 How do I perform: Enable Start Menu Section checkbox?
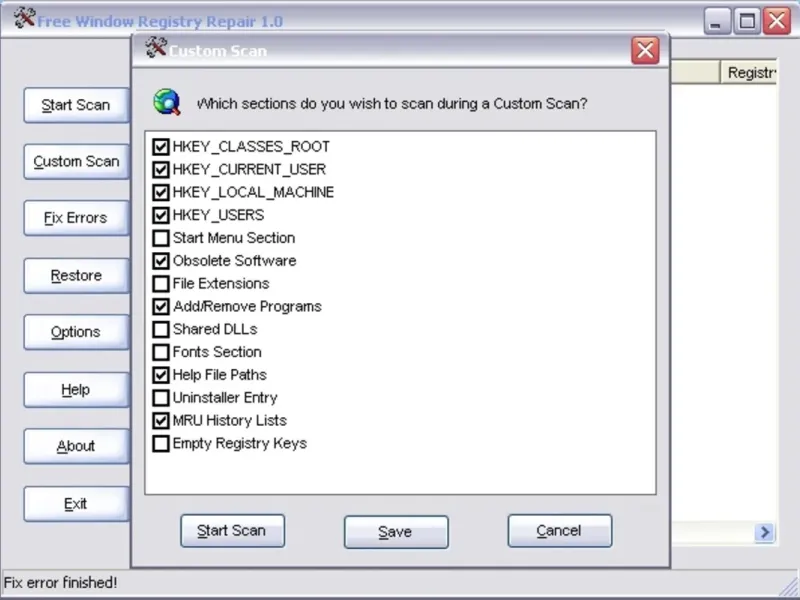(161, 238)
